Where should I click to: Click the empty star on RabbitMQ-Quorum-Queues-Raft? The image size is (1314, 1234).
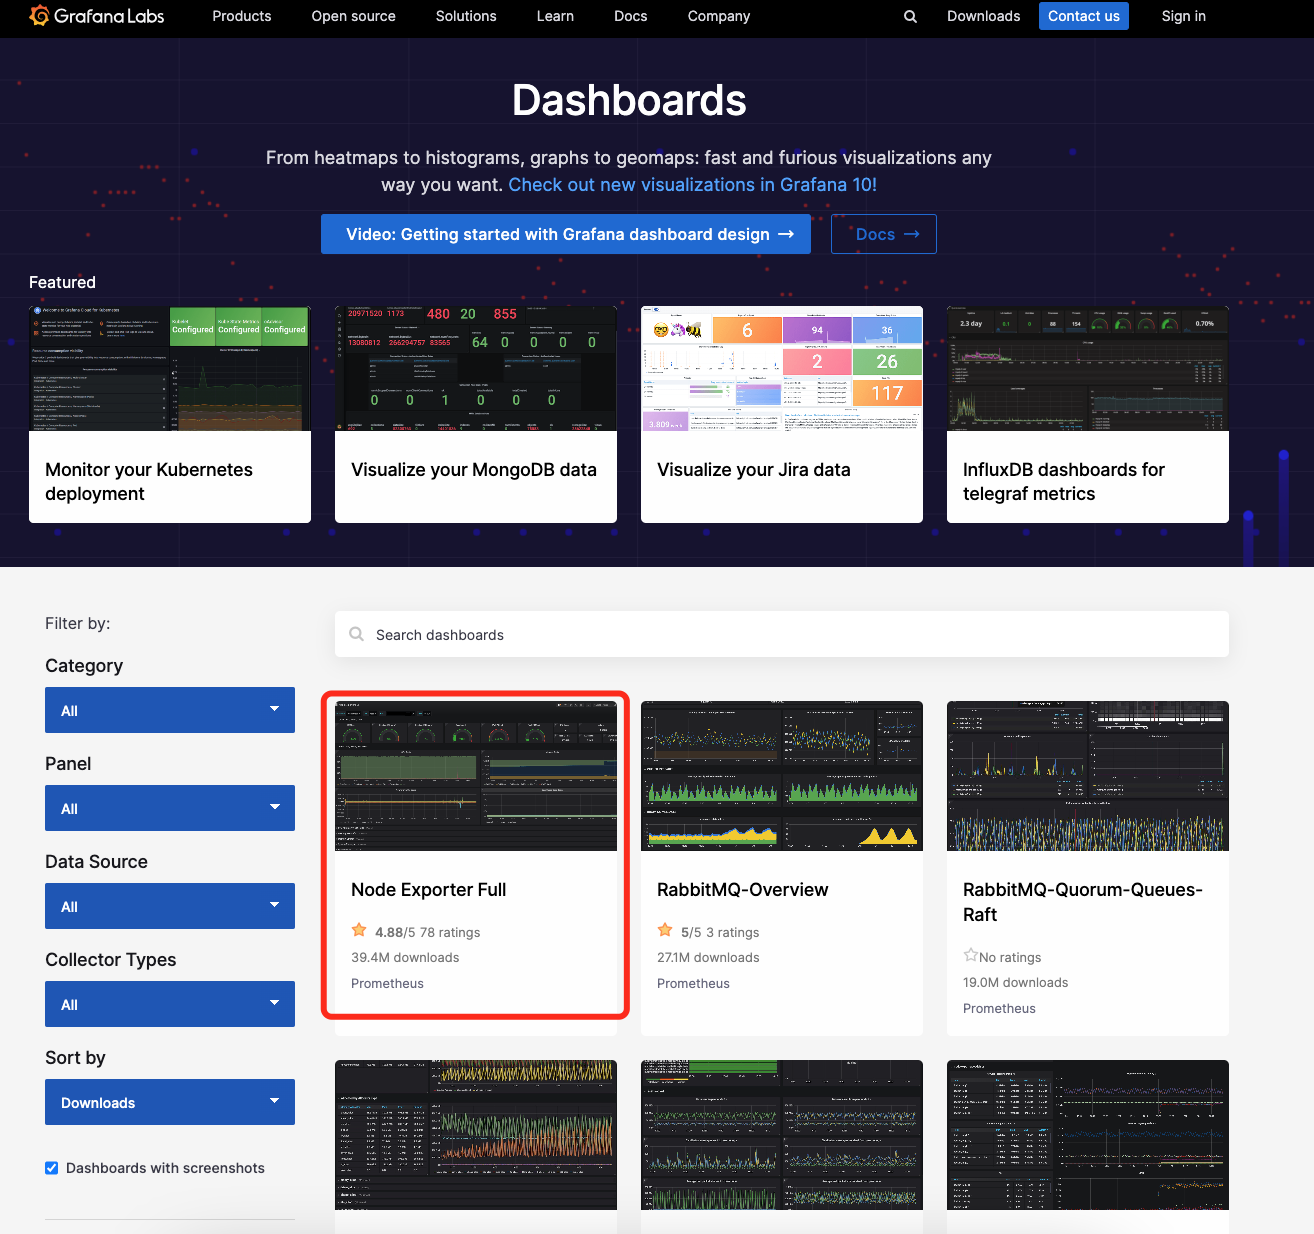click(x=970, y=955)
